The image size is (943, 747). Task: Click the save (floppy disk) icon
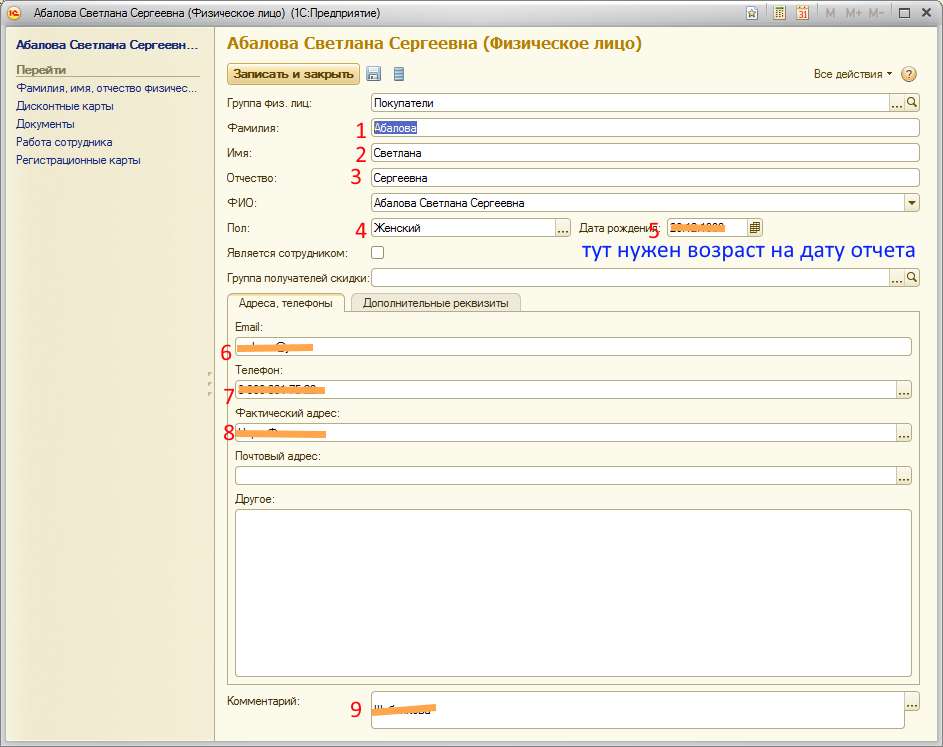pos(374,74)
